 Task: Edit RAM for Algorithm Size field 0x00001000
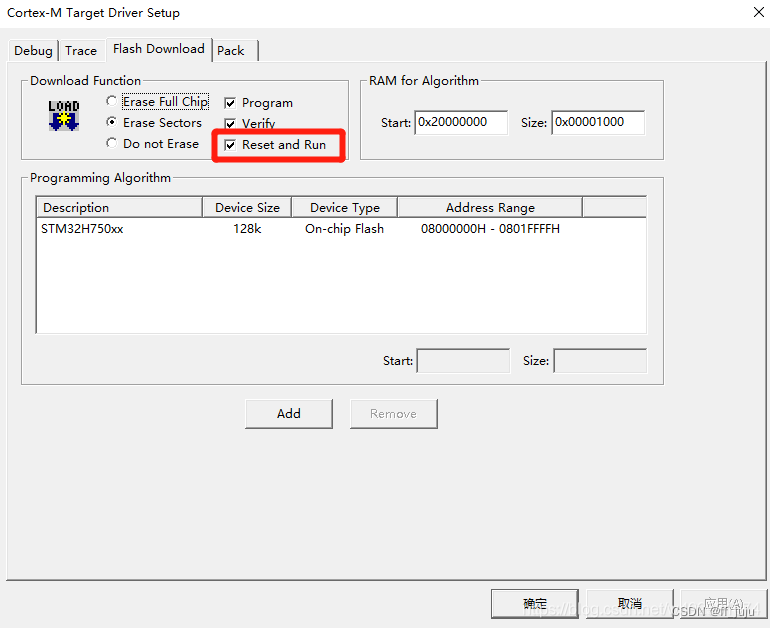[598, 122]
